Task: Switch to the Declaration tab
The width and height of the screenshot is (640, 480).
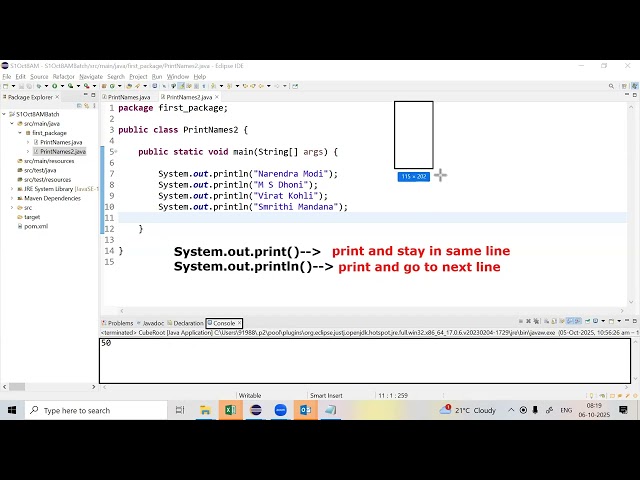Action: 185,323
